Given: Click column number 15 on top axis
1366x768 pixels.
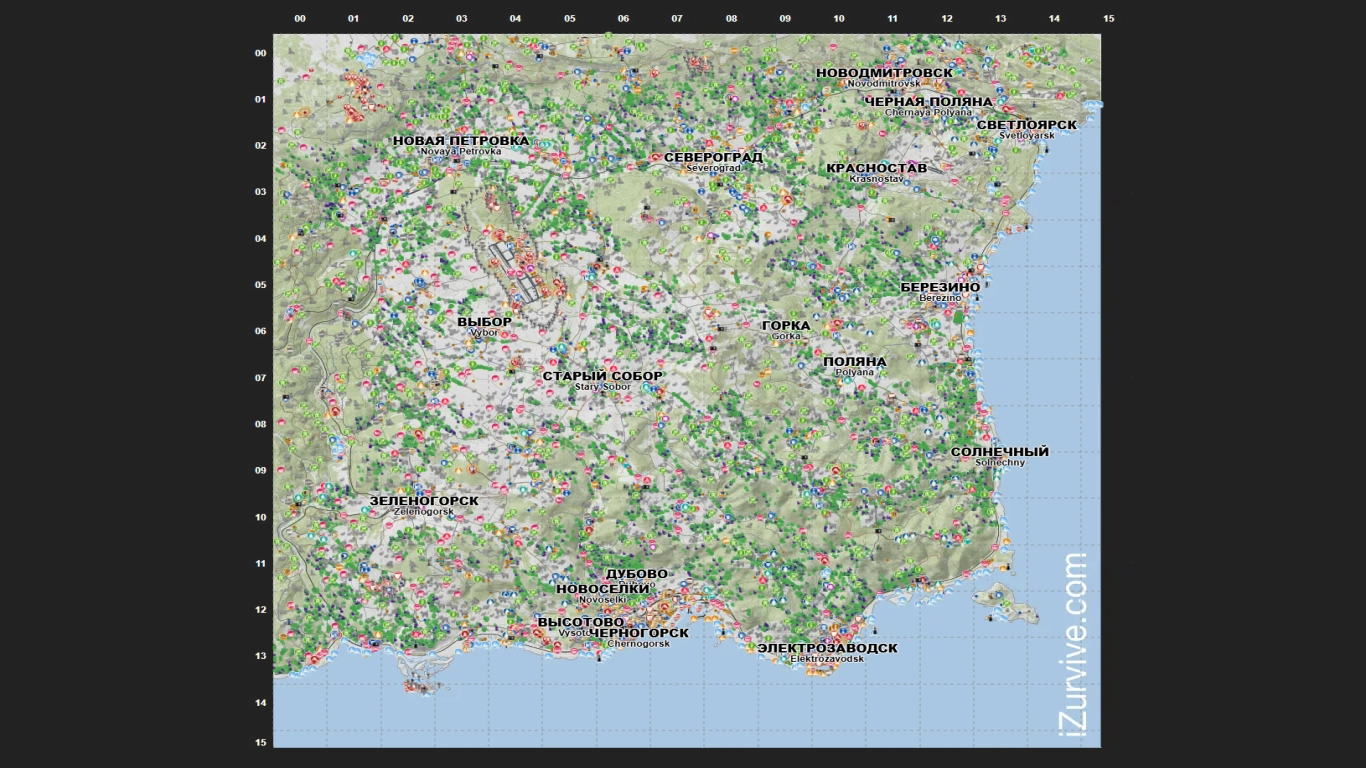Looking at the screenshot, I should pyautogui.click(x=1108, y=19).
